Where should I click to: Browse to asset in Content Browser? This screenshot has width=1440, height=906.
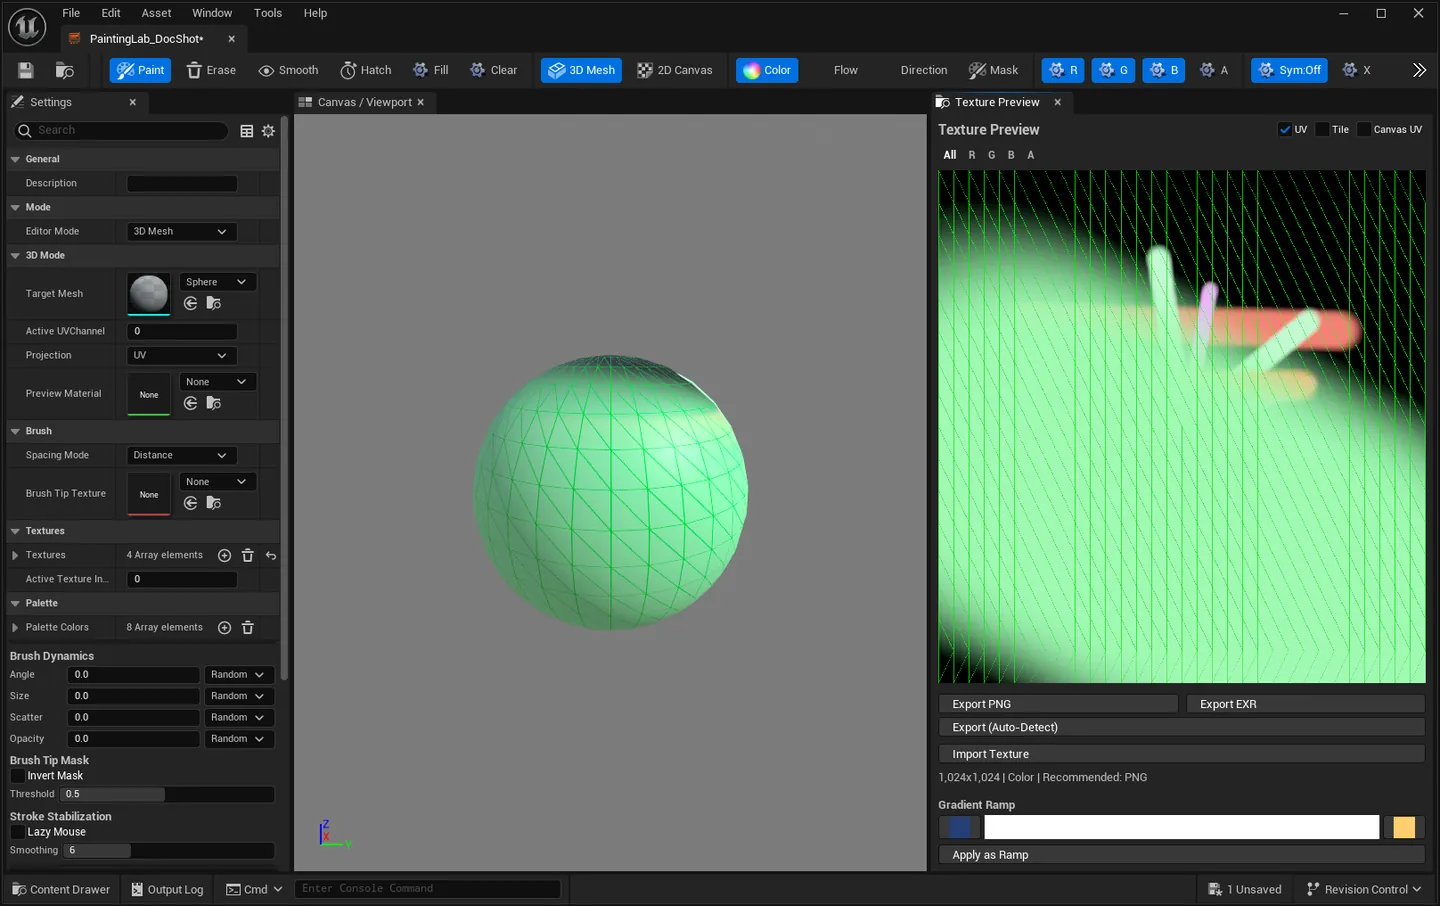(x=65, y=70)
